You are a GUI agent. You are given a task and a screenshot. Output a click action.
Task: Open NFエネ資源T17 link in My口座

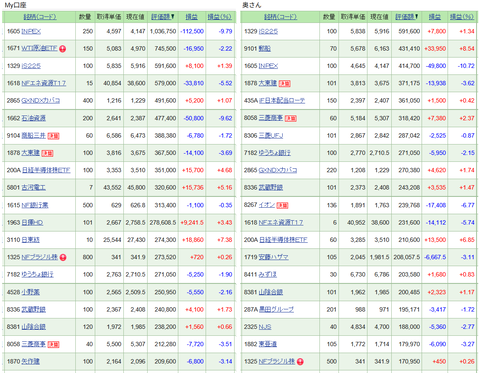[44, 83]
